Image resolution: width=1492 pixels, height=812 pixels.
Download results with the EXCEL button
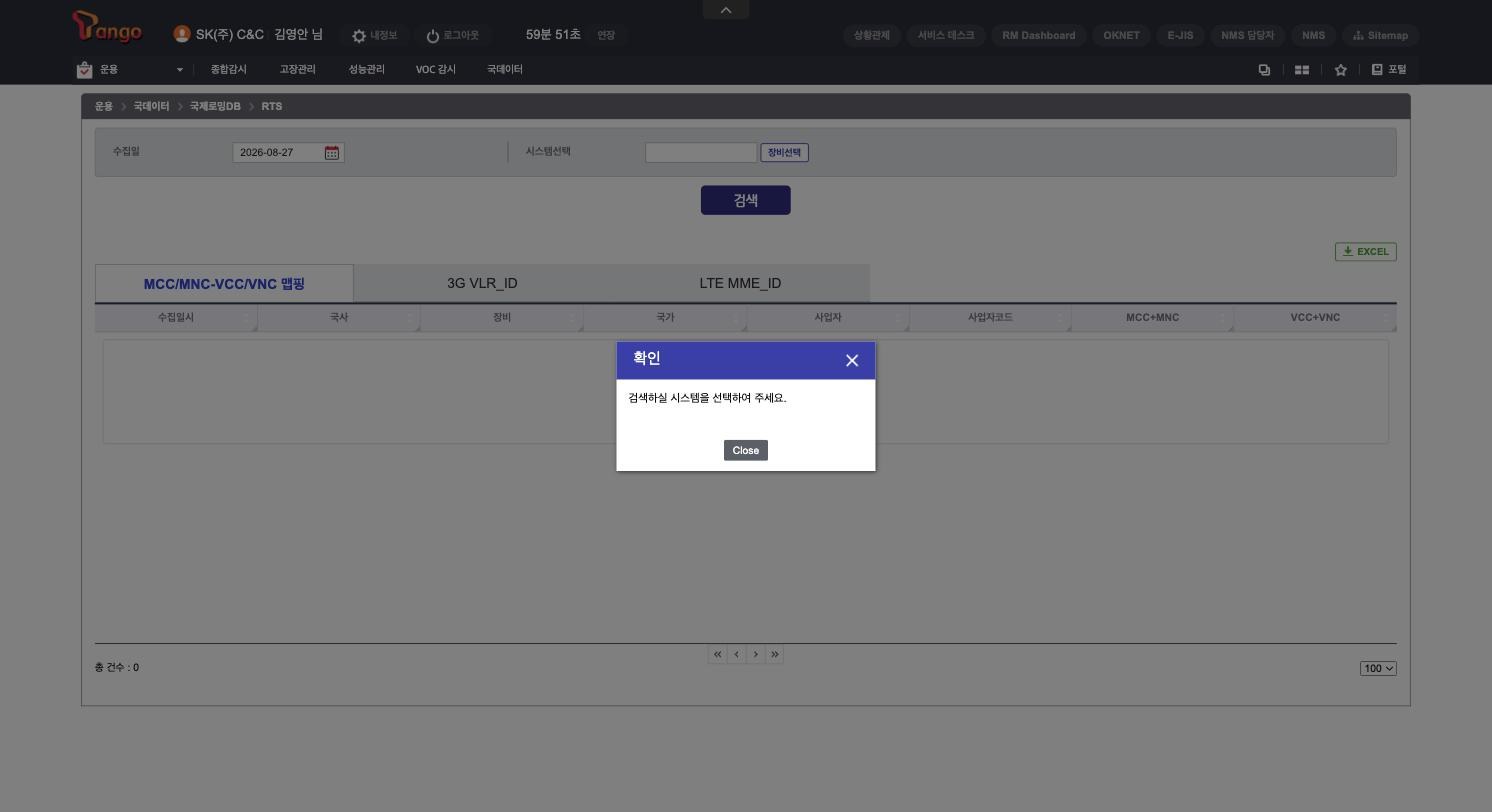[1366, 252]
